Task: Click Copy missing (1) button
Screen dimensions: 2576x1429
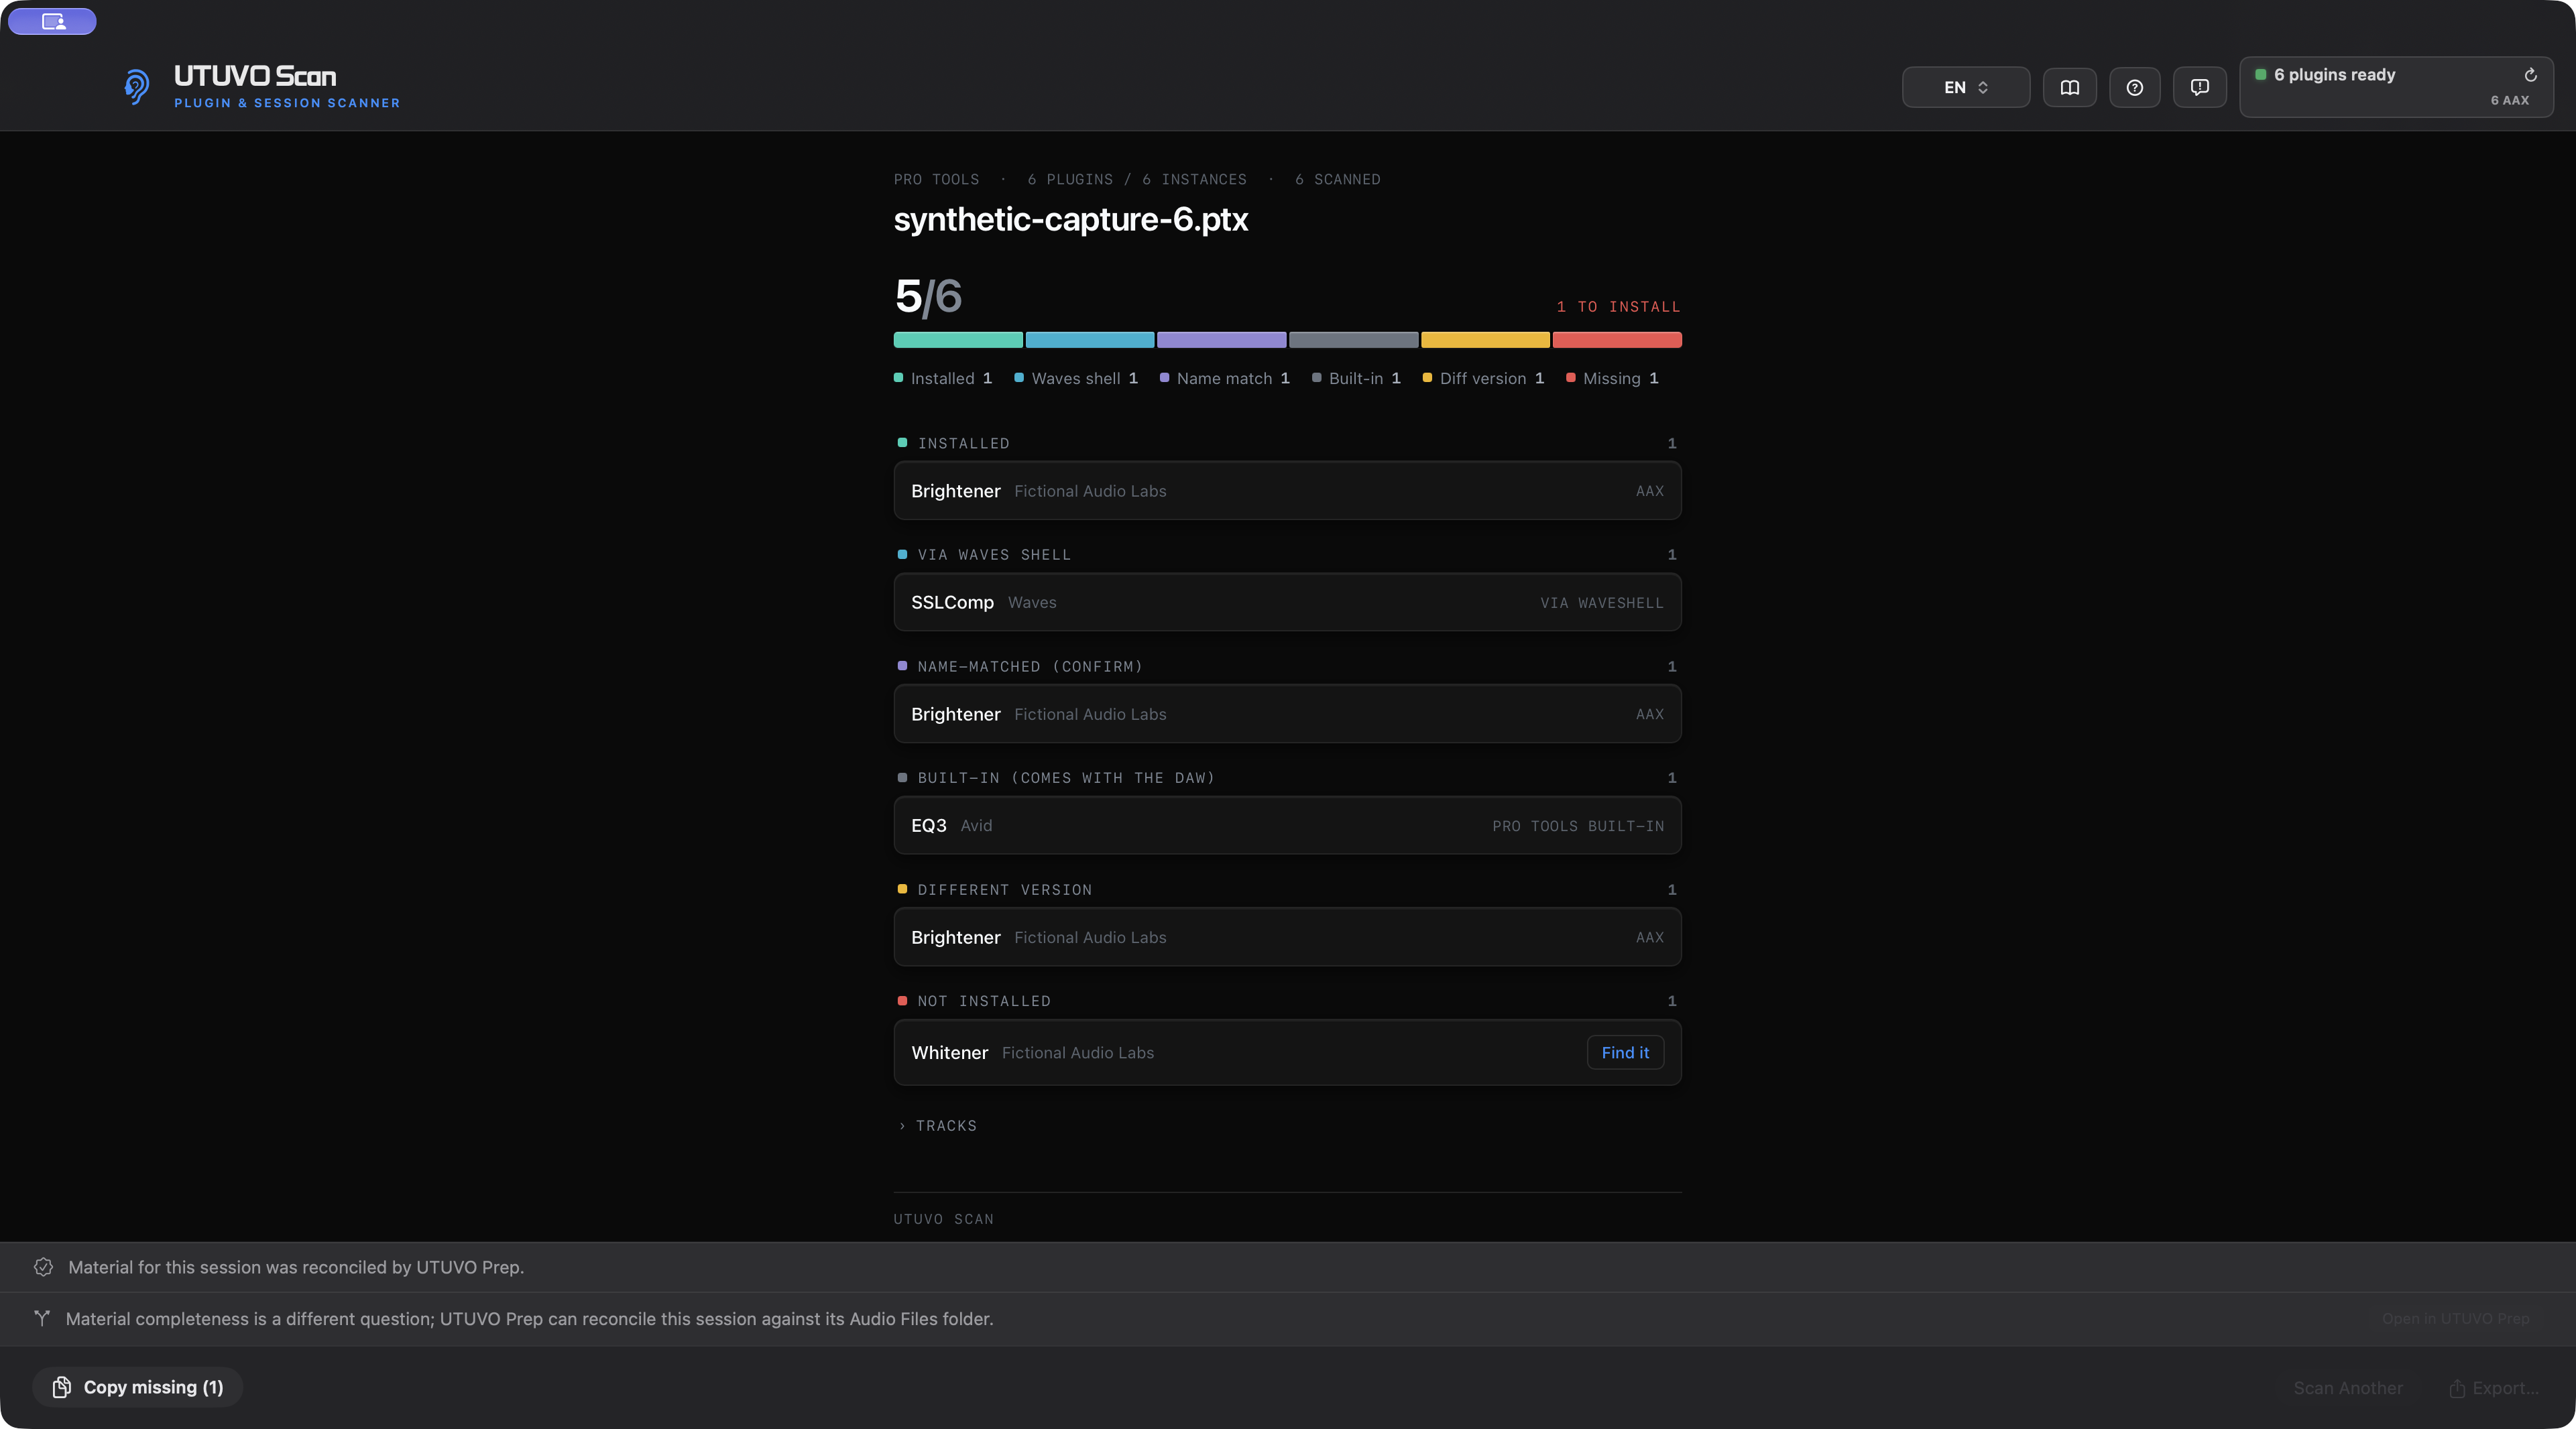Action: click(138, 1387)
